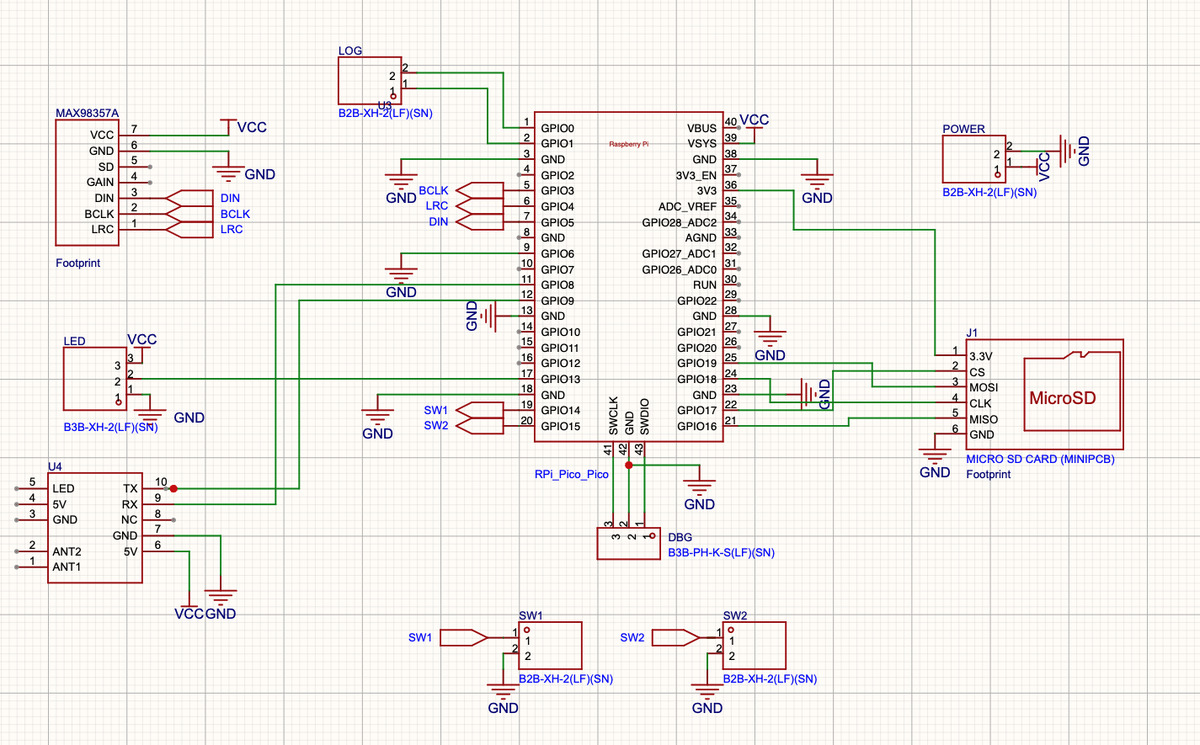Click the DBG connector box body
1200x745 pixels.
click(627, 545)
